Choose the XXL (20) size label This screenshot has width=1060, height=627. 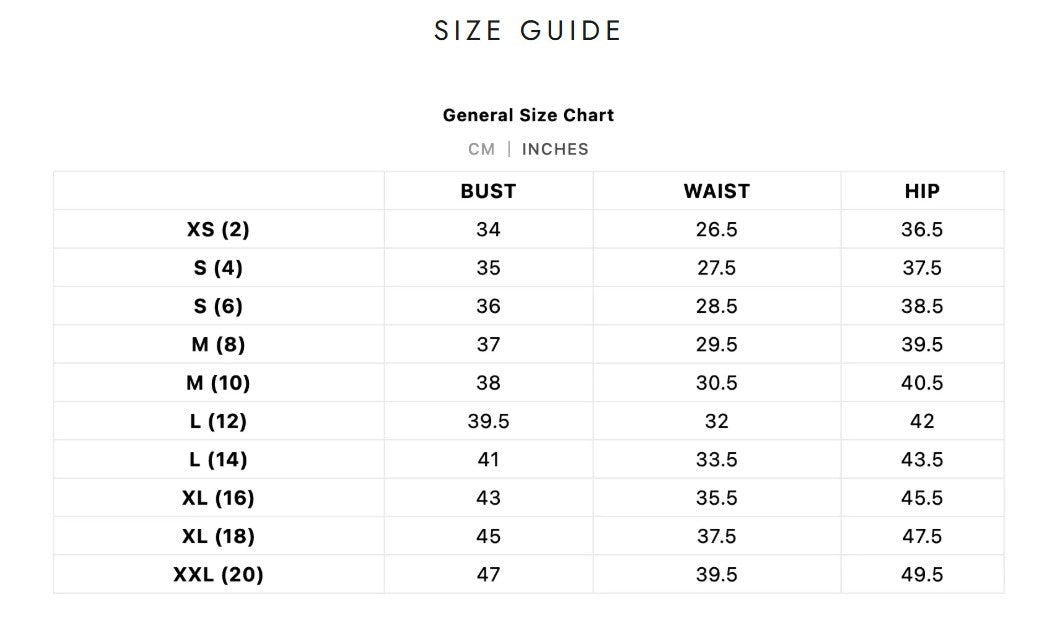tap(218, 575)
